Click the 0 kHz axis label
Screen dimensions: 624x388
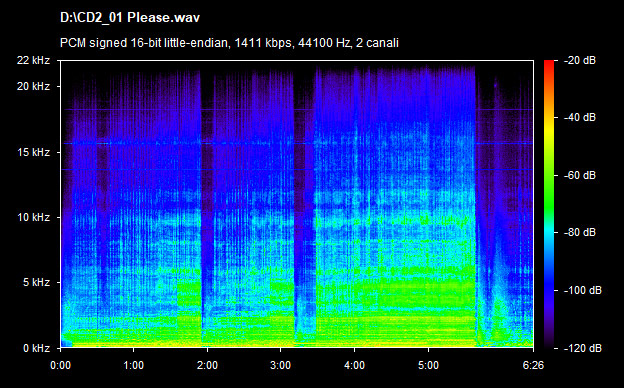(x=36, y=348)
